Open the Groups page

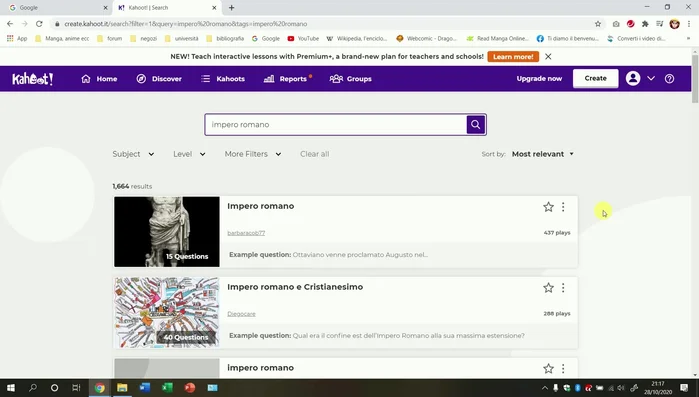pos(350,79)
